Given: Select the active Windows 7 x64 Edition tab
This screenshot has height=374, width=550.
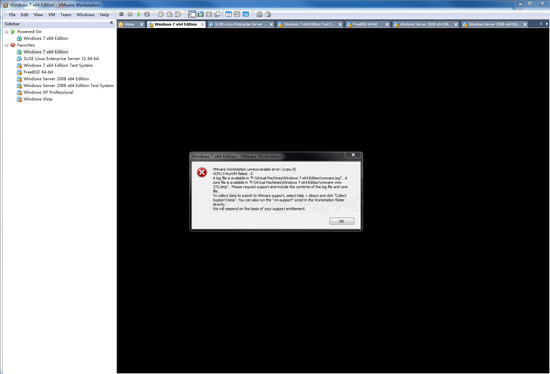Looking at the screenshot, I should point(175,24).
